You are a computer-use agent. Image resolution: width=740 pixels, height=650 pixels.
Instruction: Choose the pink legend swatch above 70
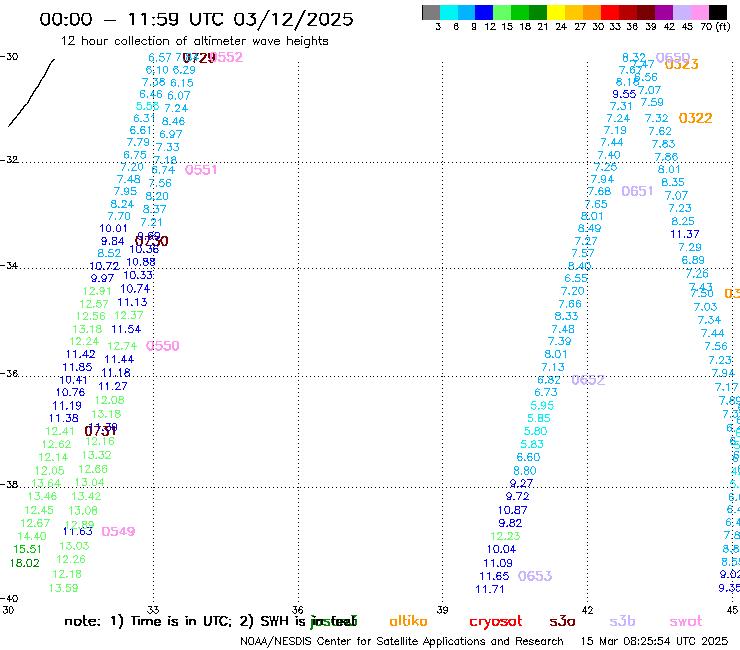[699, 12]
